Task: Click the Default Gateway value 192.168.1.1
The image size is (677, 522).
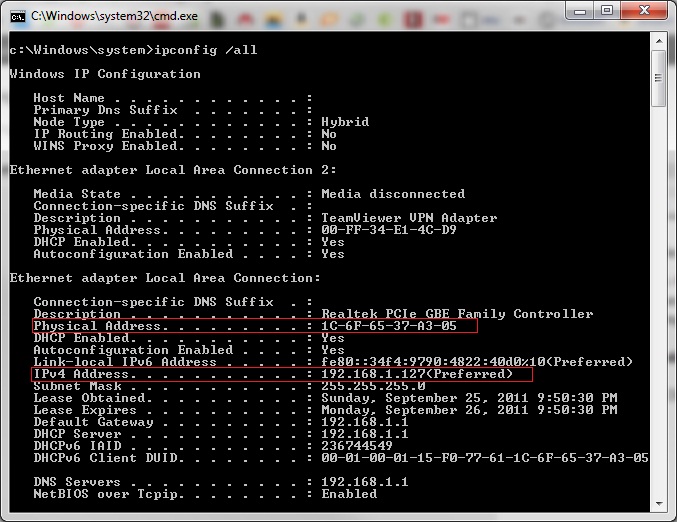Action: (364, 422)
